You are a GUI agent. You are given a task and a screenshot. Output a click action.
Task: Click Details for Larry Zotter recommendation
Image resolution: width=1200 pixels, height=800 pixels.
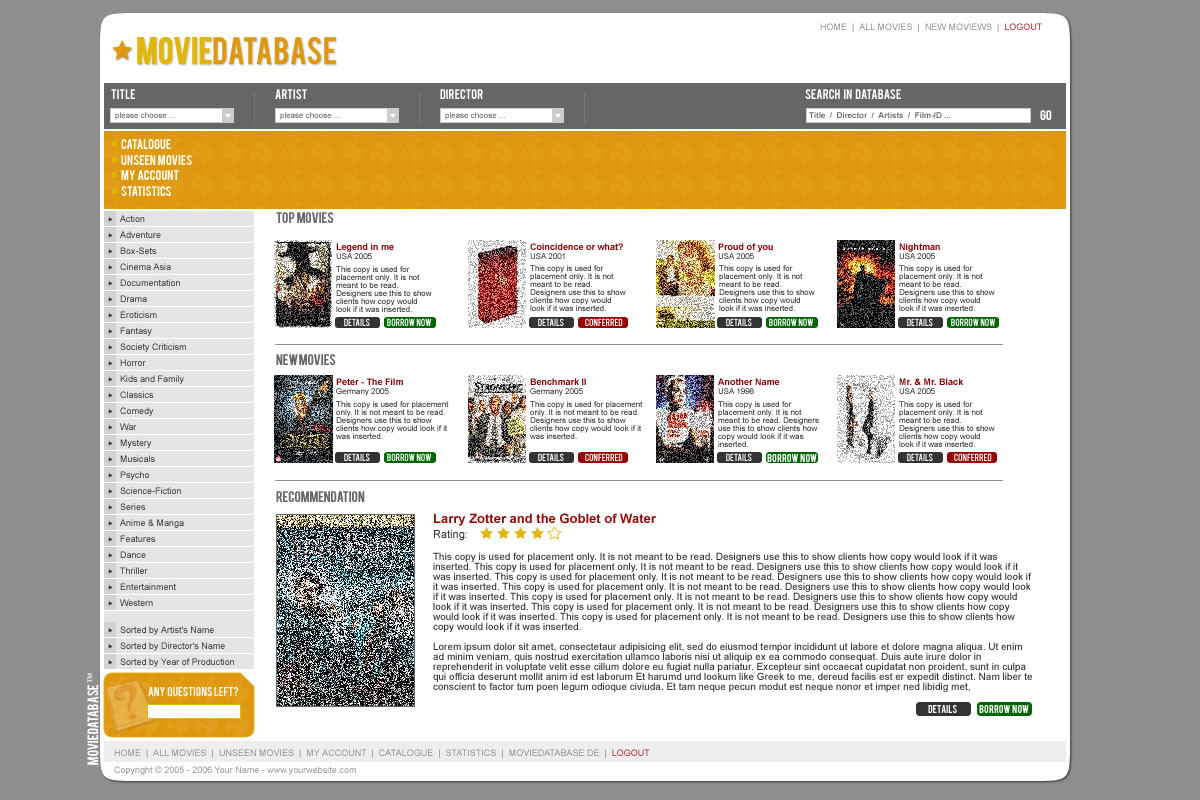click(943, 709)
